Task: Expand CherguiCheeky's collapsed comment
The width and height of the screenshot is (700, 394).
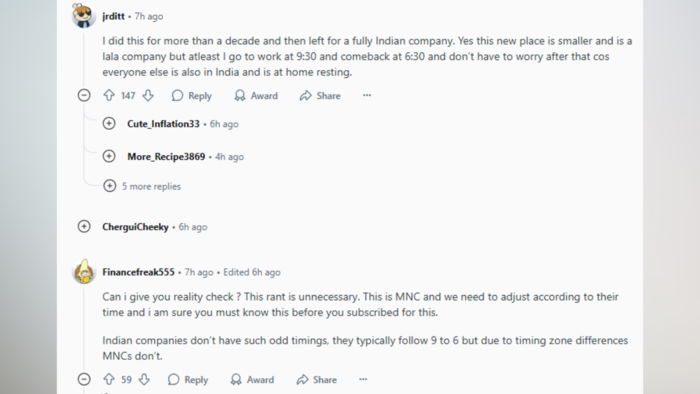Action: (84, 226)
